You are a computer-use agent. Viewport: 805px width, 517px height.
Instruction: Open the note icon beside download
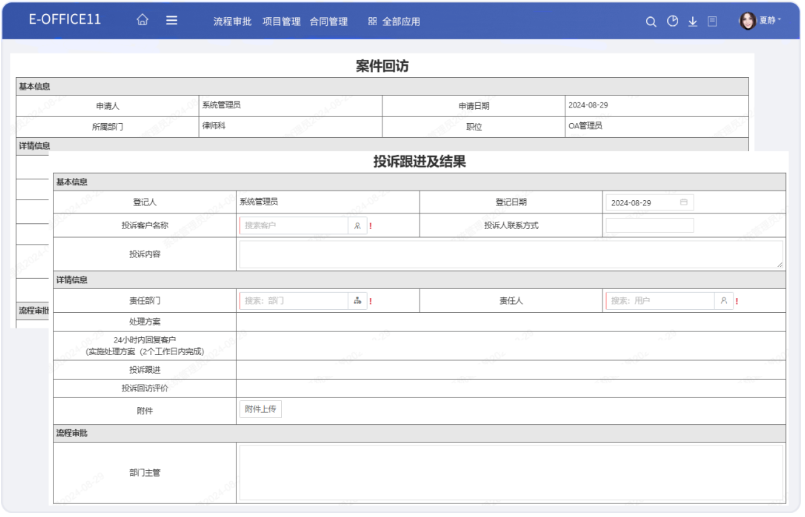click(712, 21)
